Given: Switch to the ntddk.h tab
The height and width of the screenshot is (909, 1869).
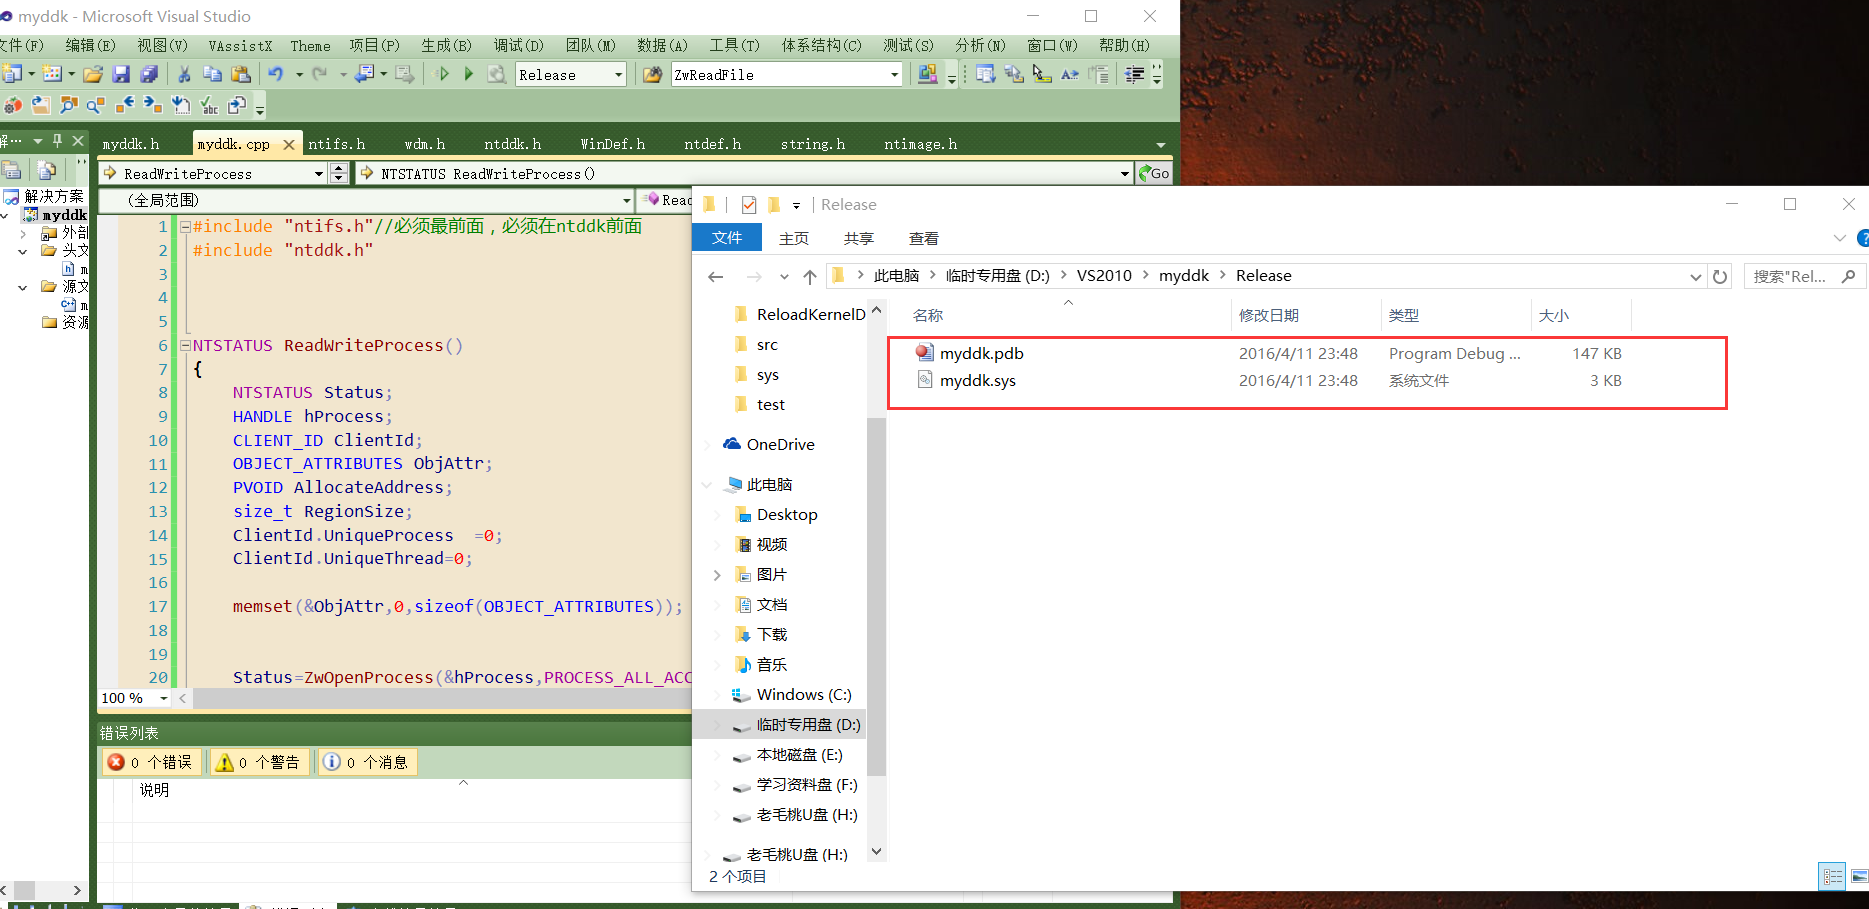Looking at the screenshot, I should (x=513, y=144).
